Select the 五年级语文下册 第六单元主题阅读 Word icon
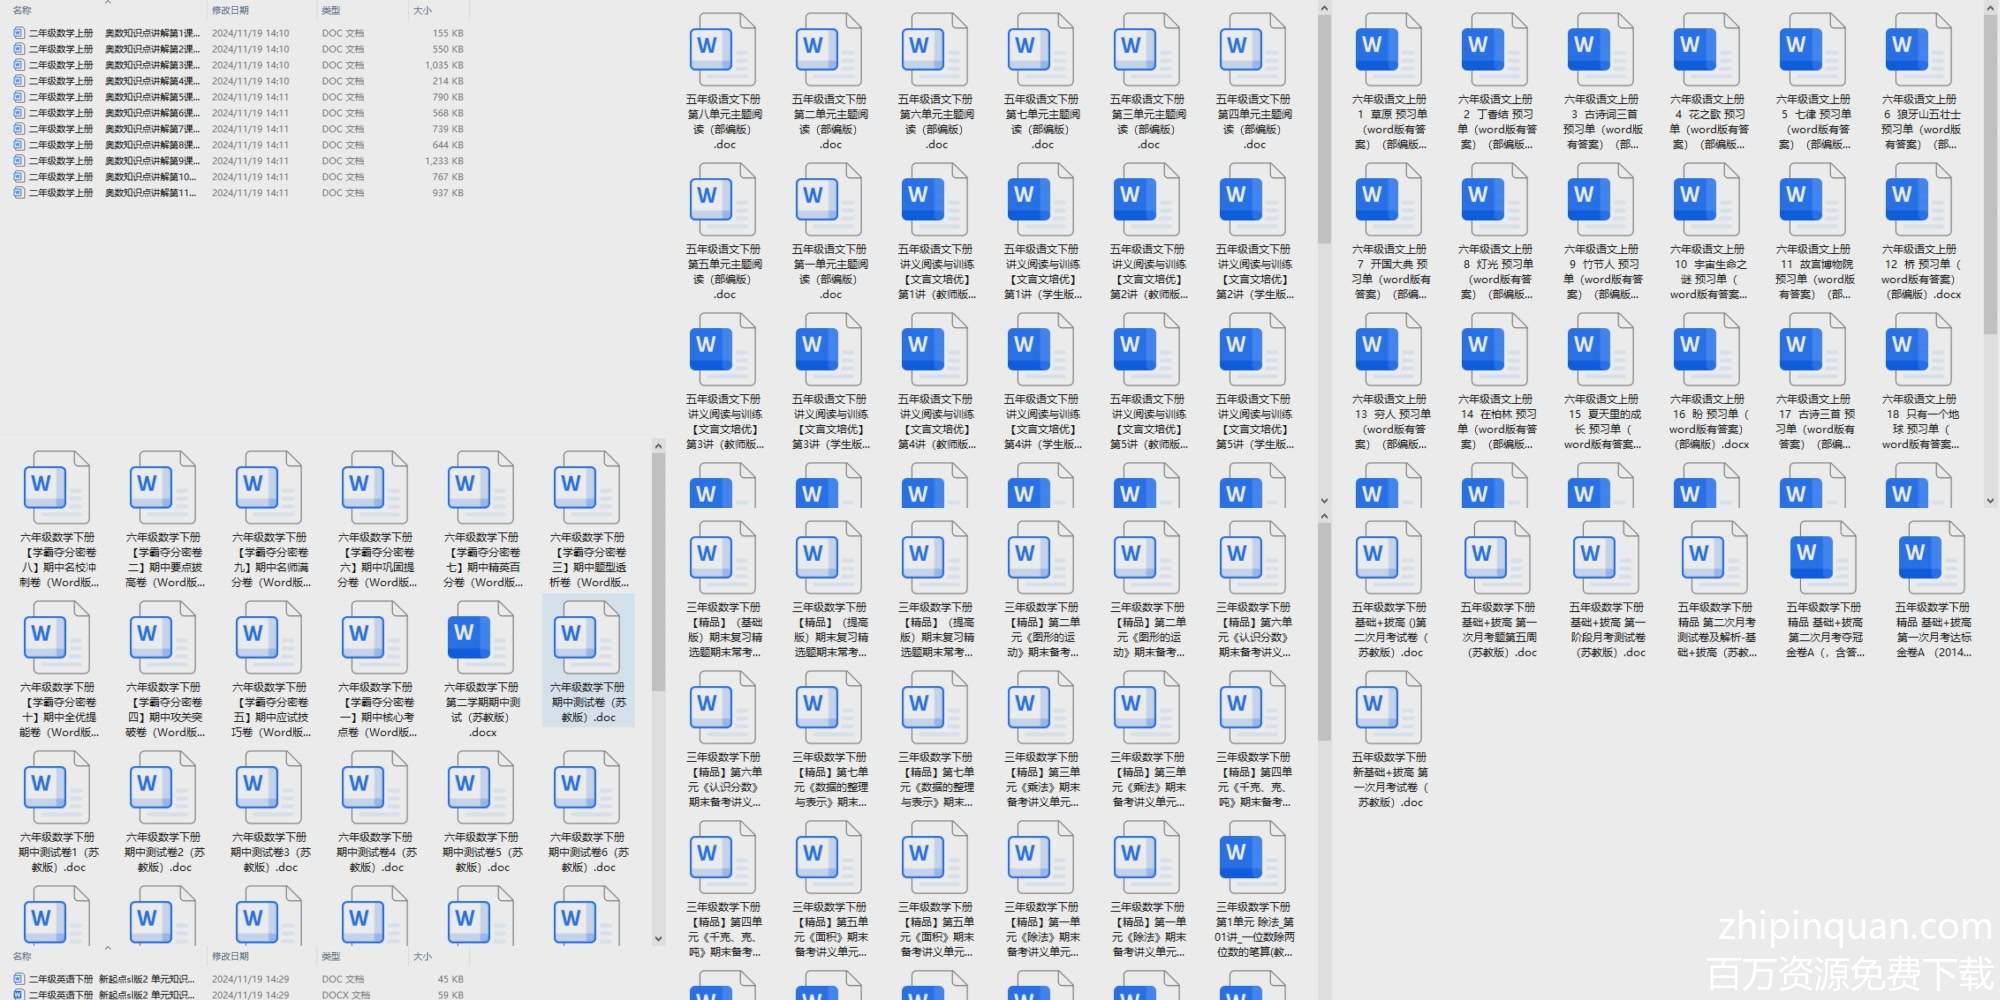The height and width of the screenshot is (1000, 2000). (x=935, y=49)
